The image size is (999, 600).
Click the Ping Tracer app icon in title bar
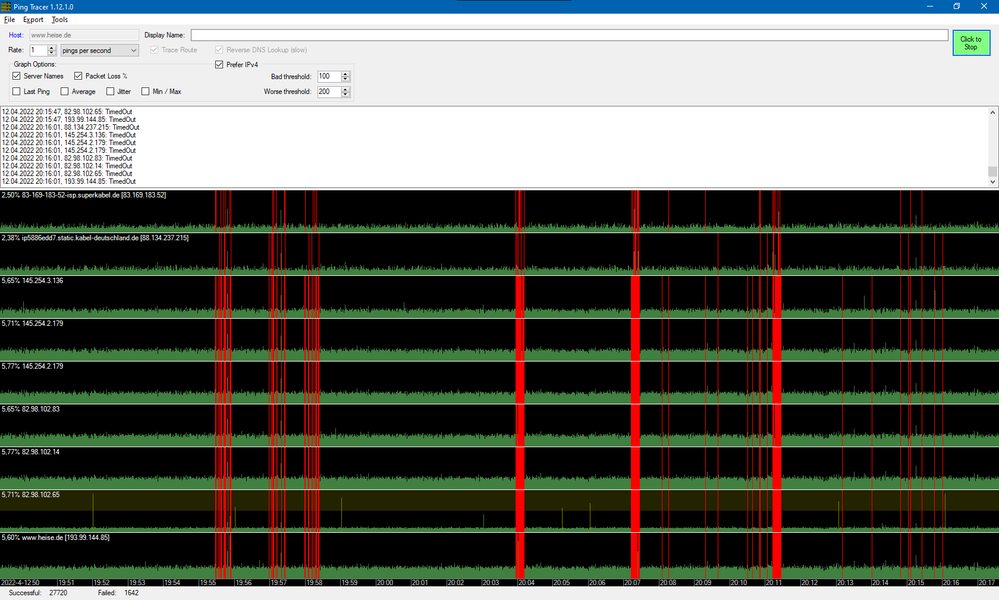[x=6, y=6]
